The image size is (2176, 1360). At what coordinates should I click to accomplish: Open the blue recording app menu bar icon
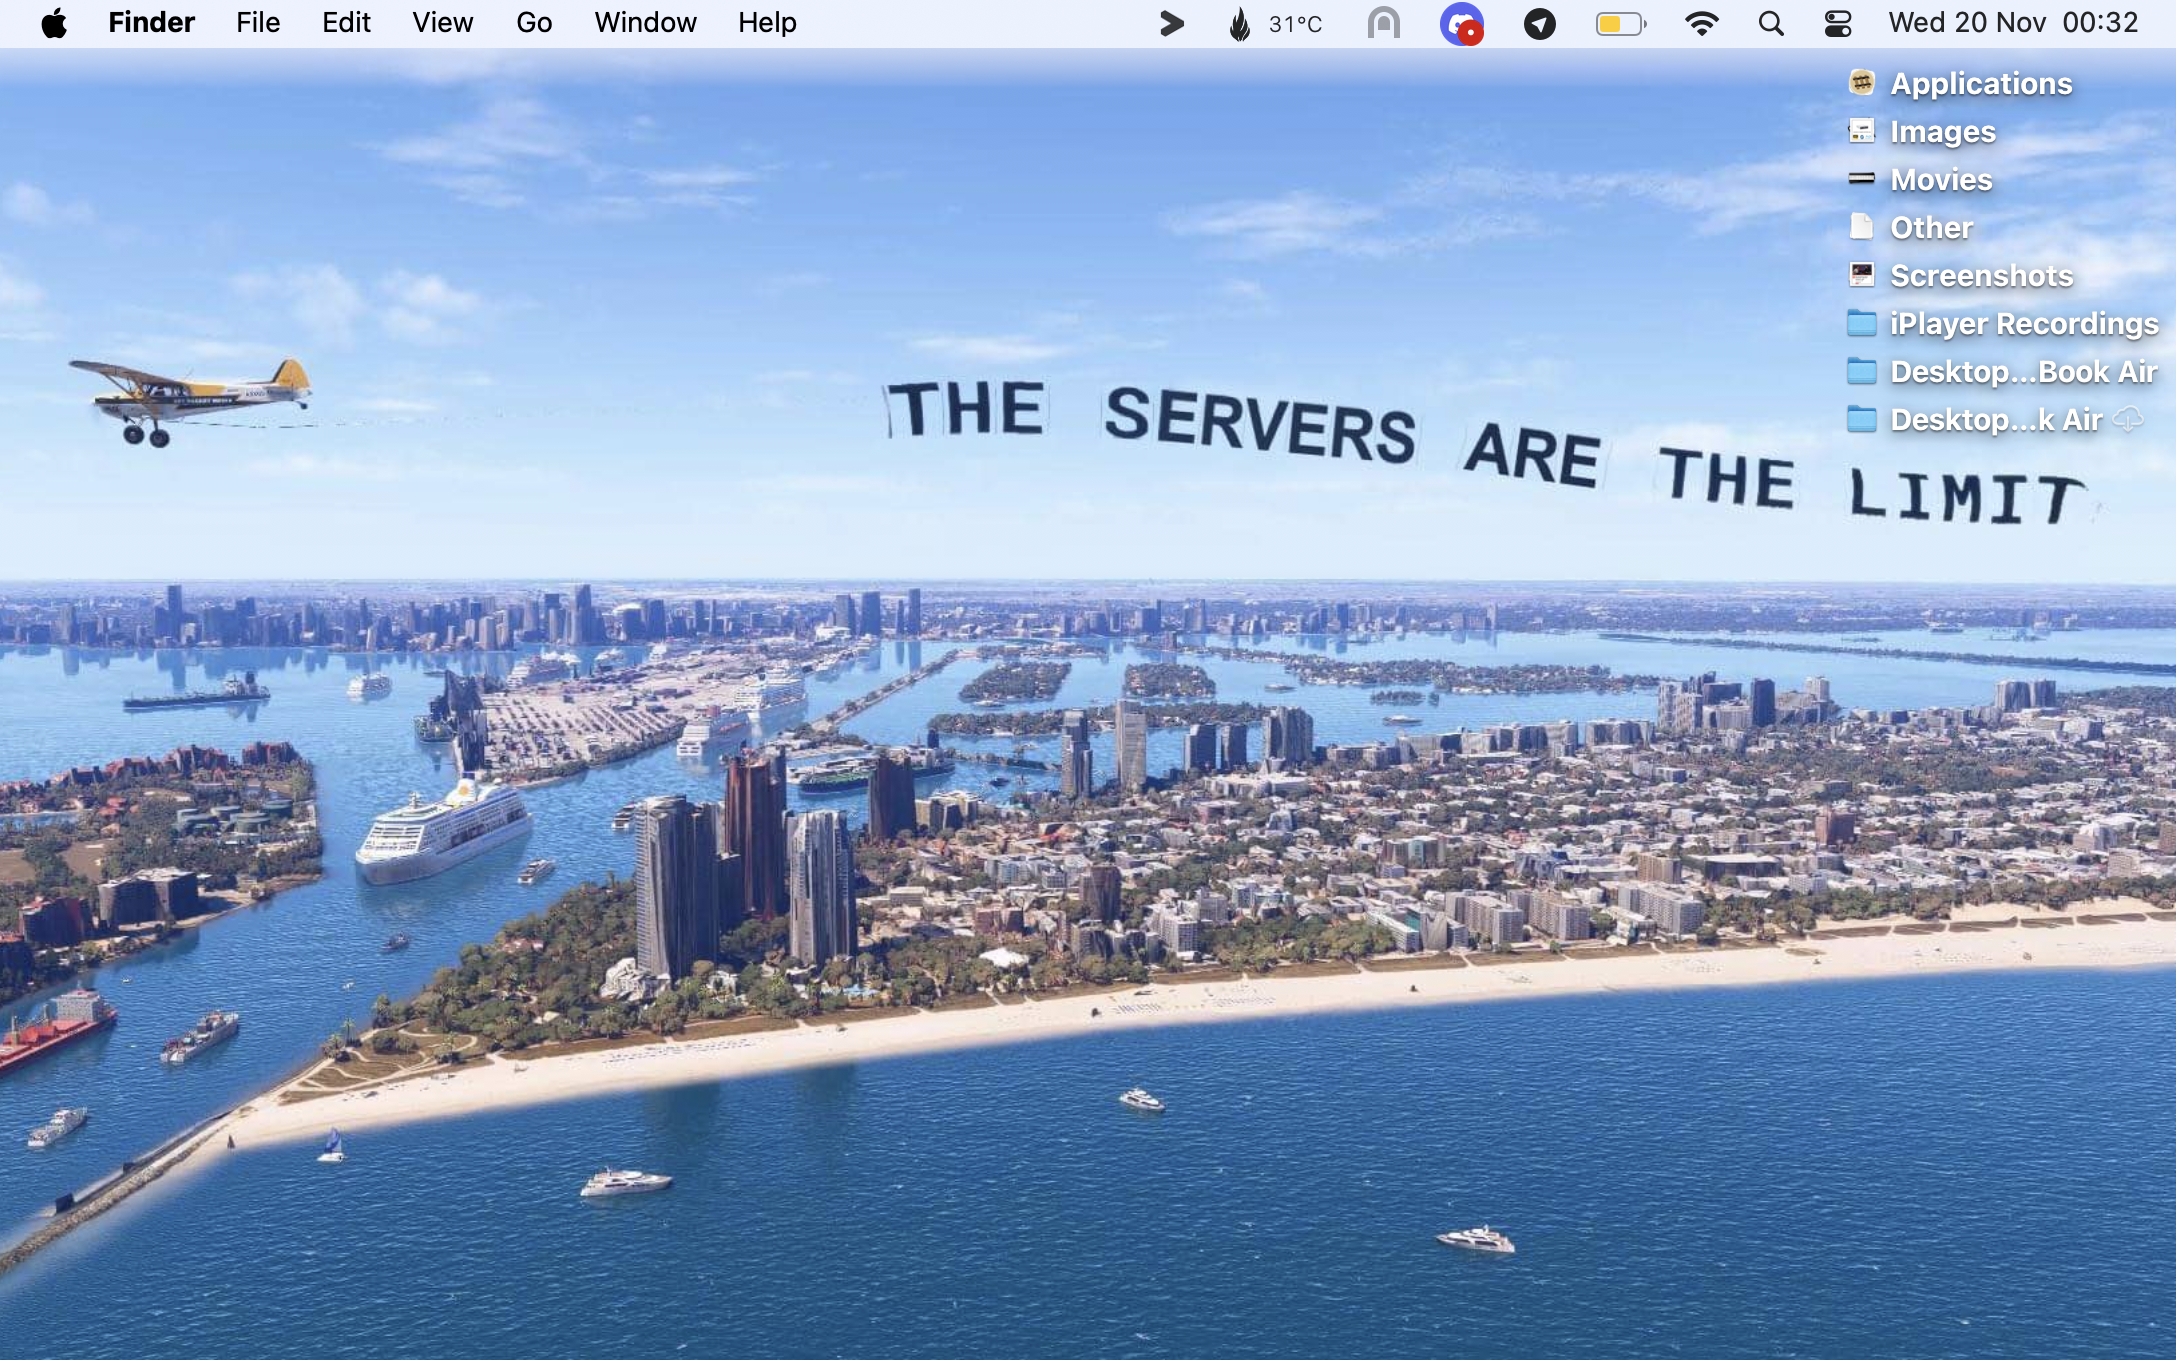pyautogui.click(x=1461, y=23)
